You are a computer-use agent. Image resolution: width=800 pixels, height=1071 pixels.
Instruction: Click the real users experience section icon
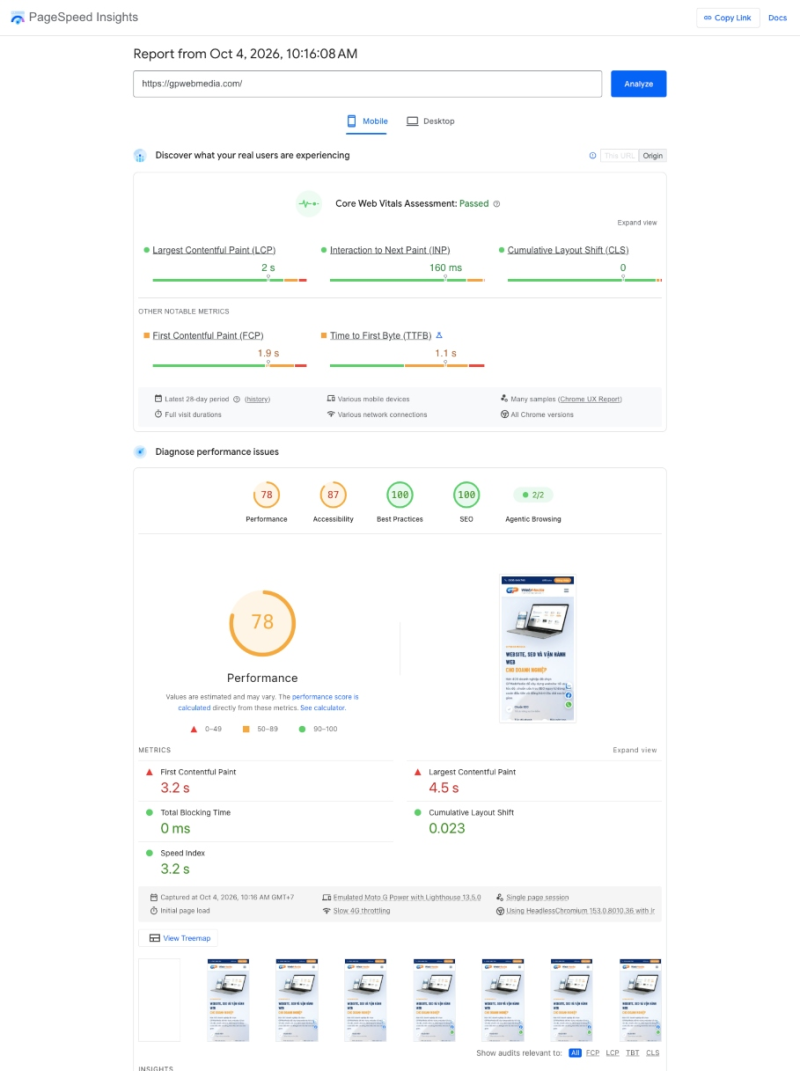click(x=140, y=156)
